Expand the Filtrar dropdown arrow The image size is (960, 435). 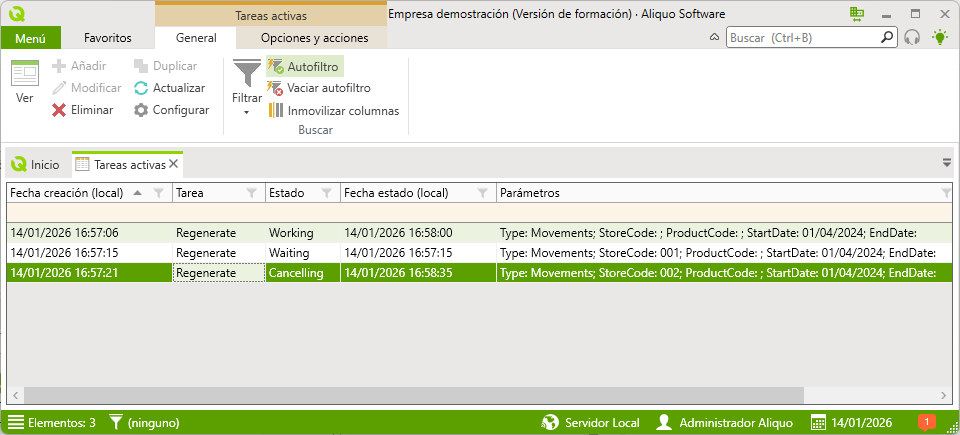246,113
